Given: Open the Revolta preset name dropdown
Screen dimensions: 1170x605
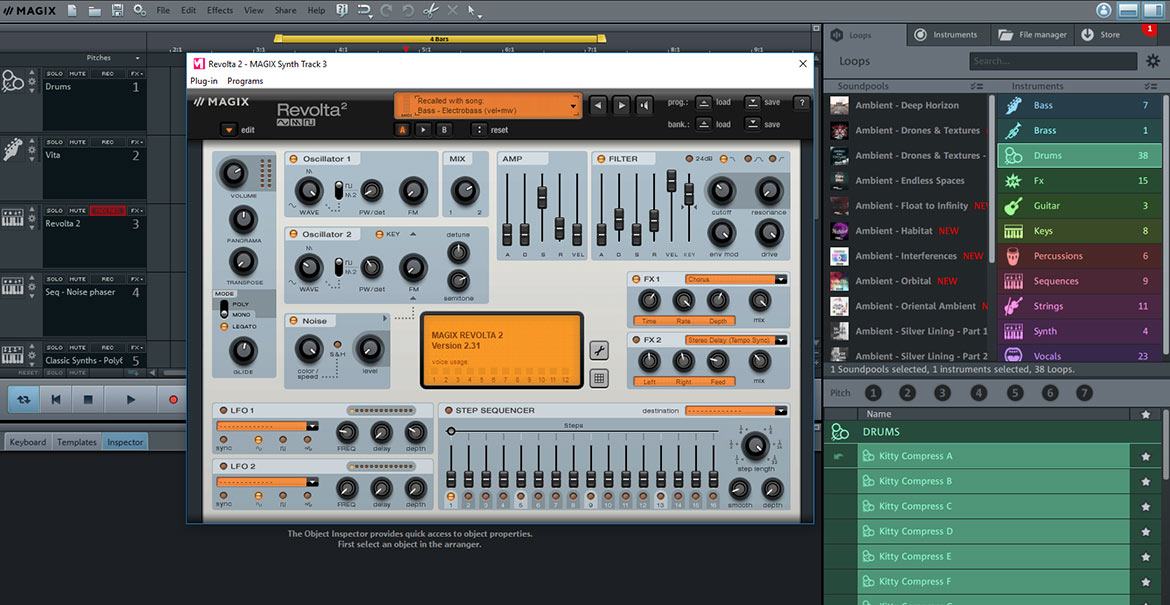Looking at the screenshot, I should [x=573, y=107].
